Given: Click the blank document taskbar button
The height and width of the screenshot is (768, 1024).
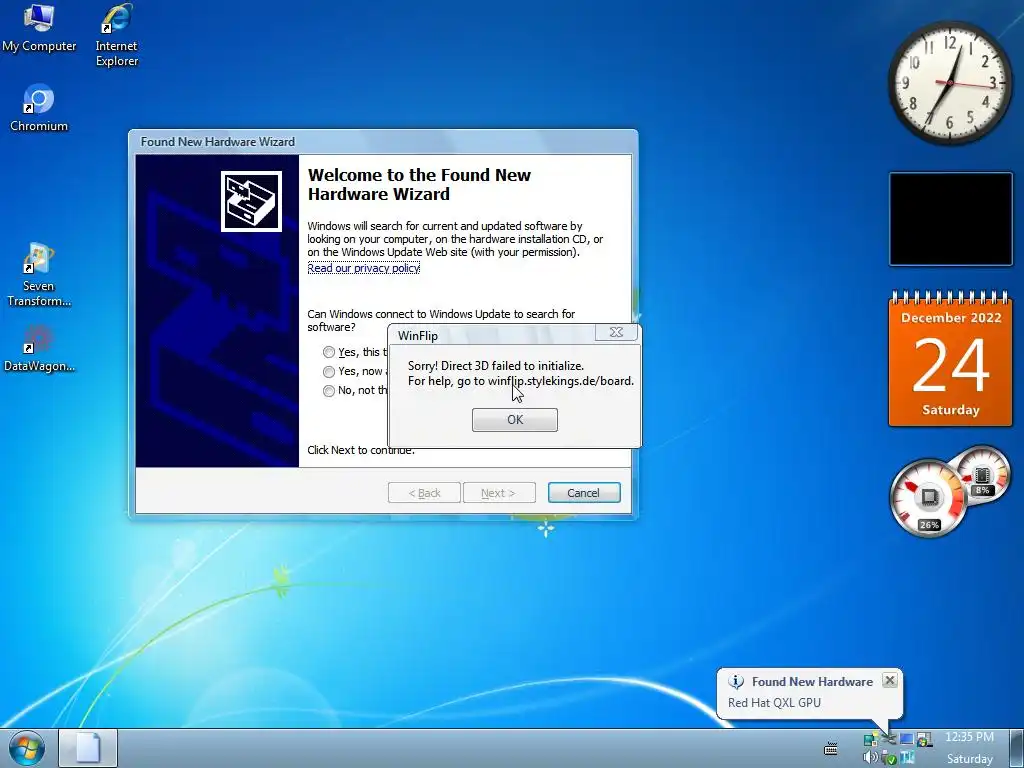Looking at the screenshot, I should [x=88, y=748].
